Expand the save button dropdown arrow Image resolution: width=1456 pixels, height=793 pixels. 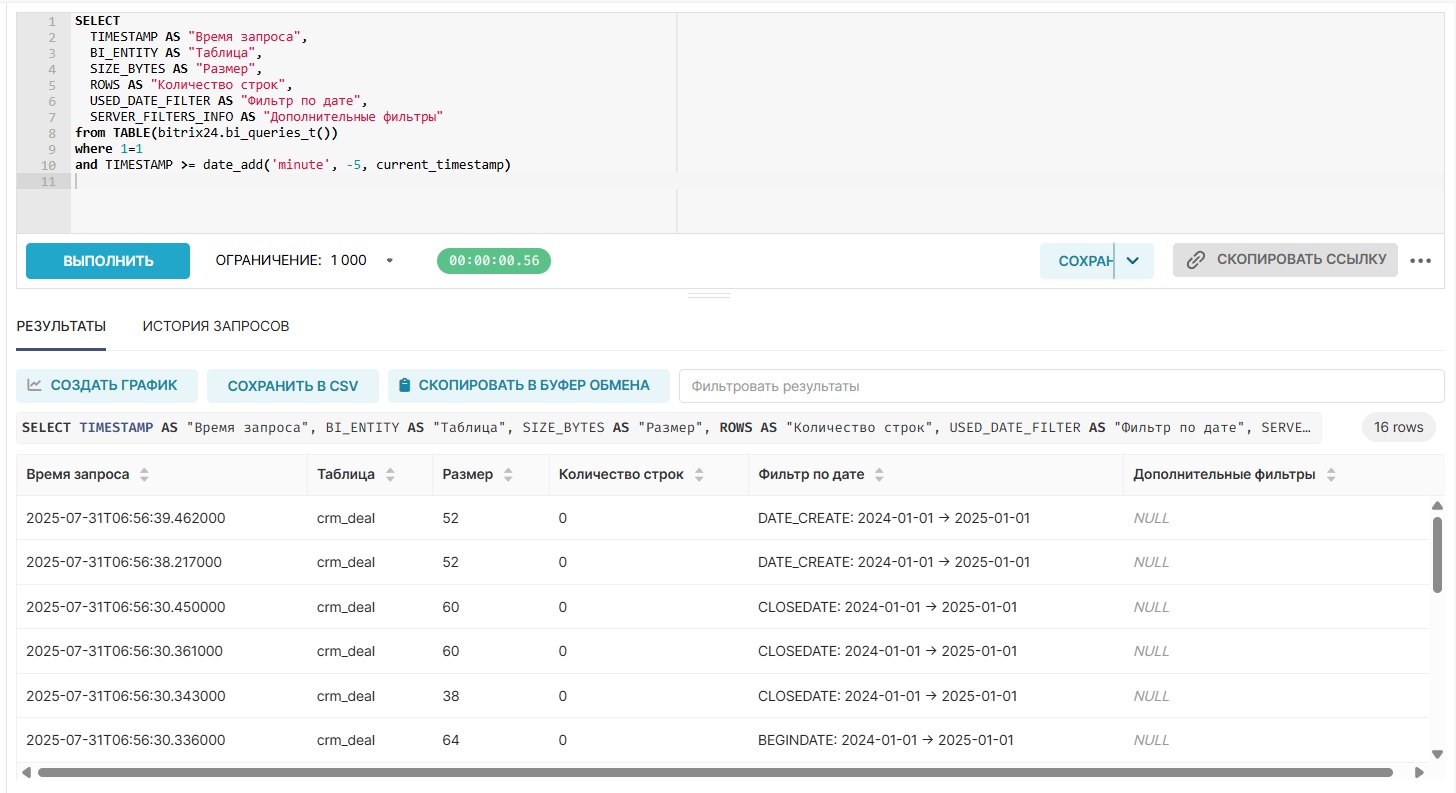pyautogui.click(x=1133, y=261)
